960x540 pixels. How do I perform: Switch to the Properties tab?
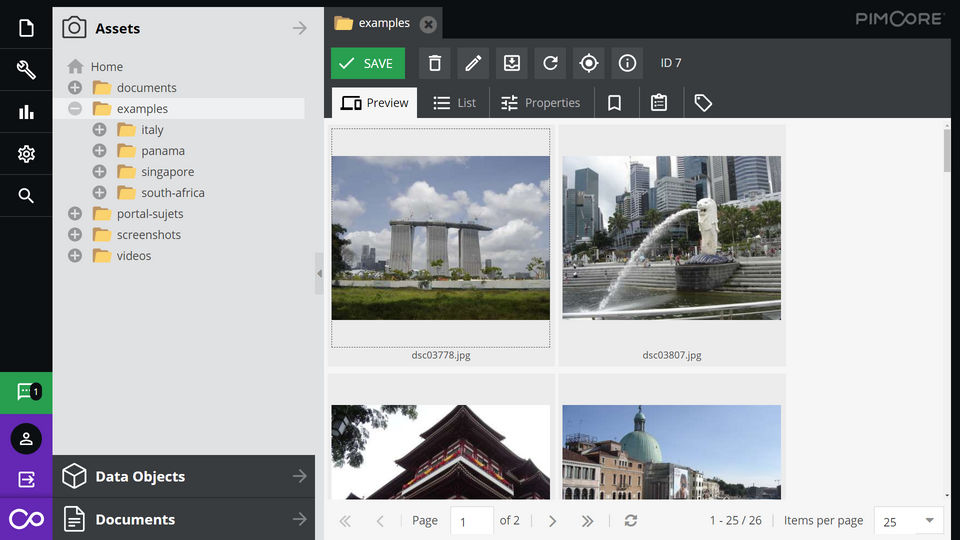click(x=540, y=103)
